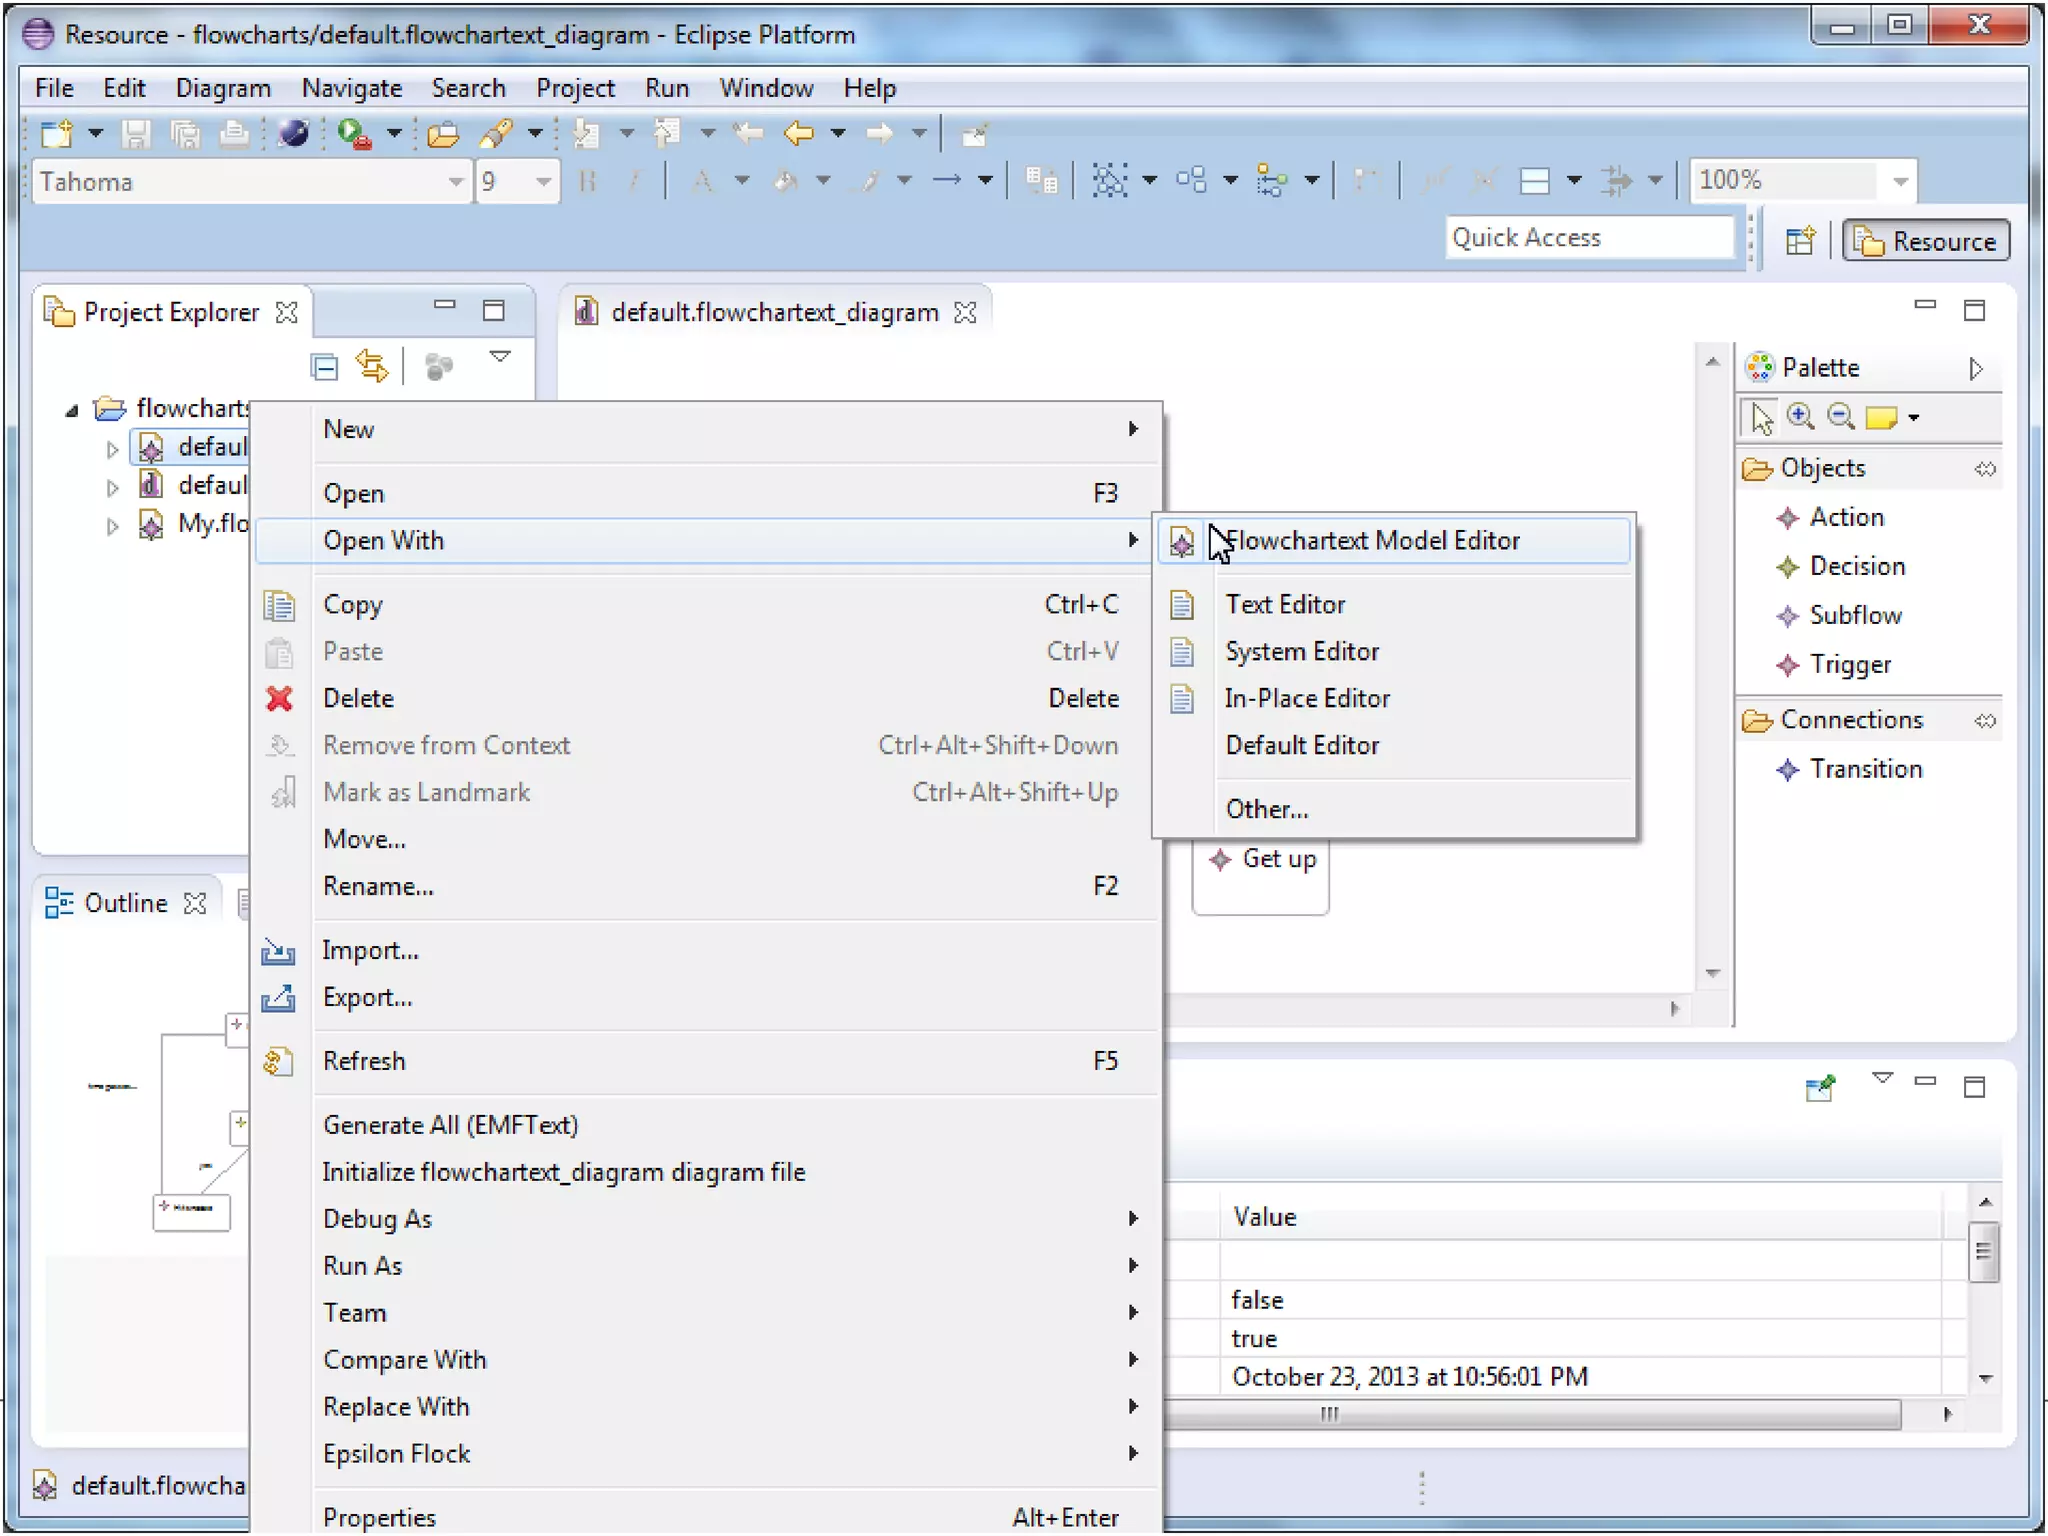Pin the Connections palette drawer
Image resolution: width=2048 pixels, height=1536 pixels.
[x=1985, y=721]
